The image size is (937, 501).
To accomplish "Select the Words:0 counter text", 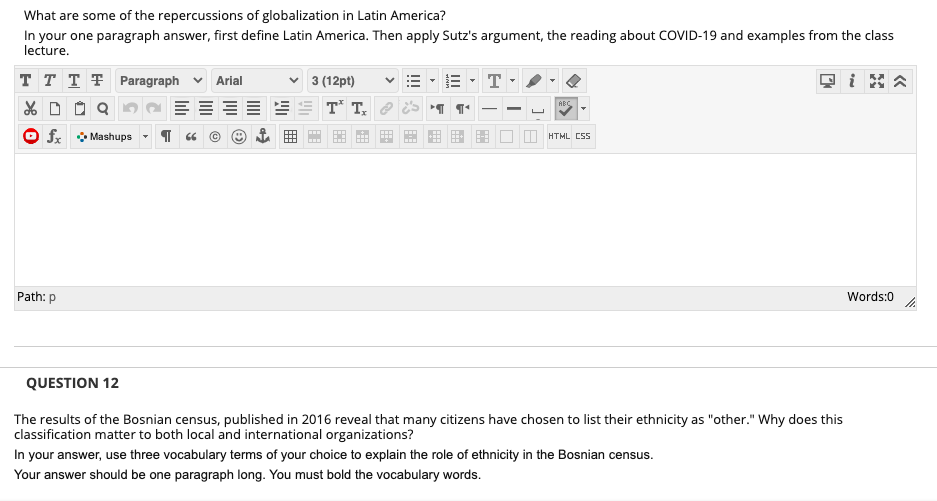I will pos(870,297).
